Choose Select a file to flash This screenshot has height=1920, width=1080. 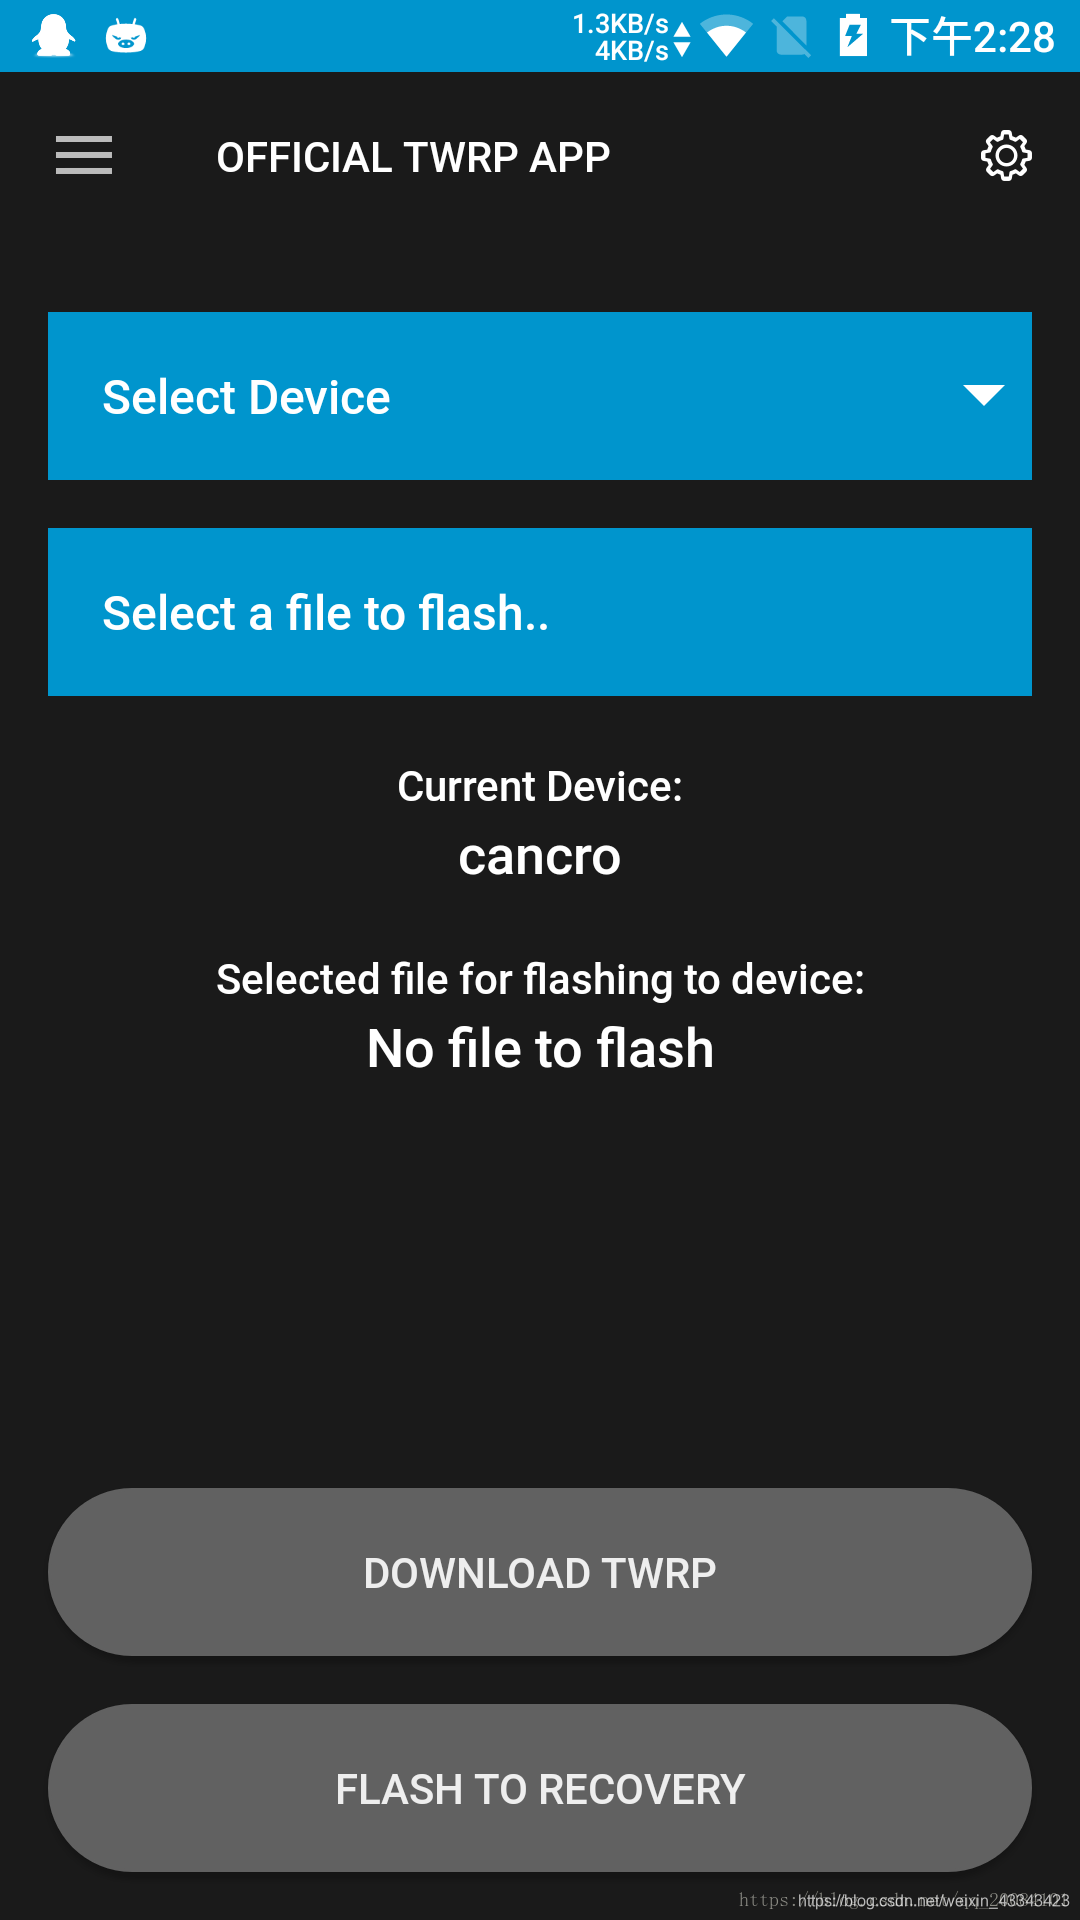point(540,612)
